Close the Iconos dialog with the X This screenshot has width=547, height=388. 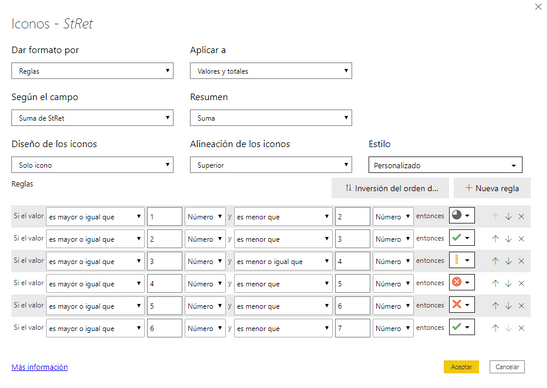click(x=538, y=7)
